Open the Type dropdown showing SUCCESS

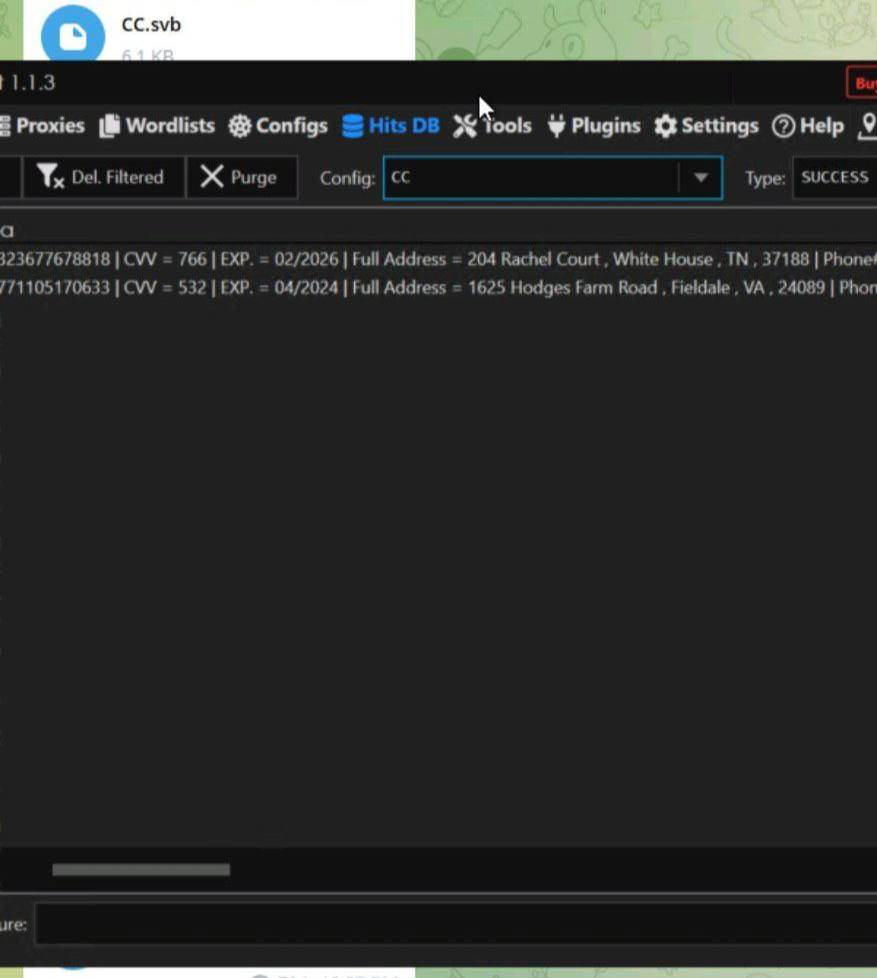click(835, 178)
